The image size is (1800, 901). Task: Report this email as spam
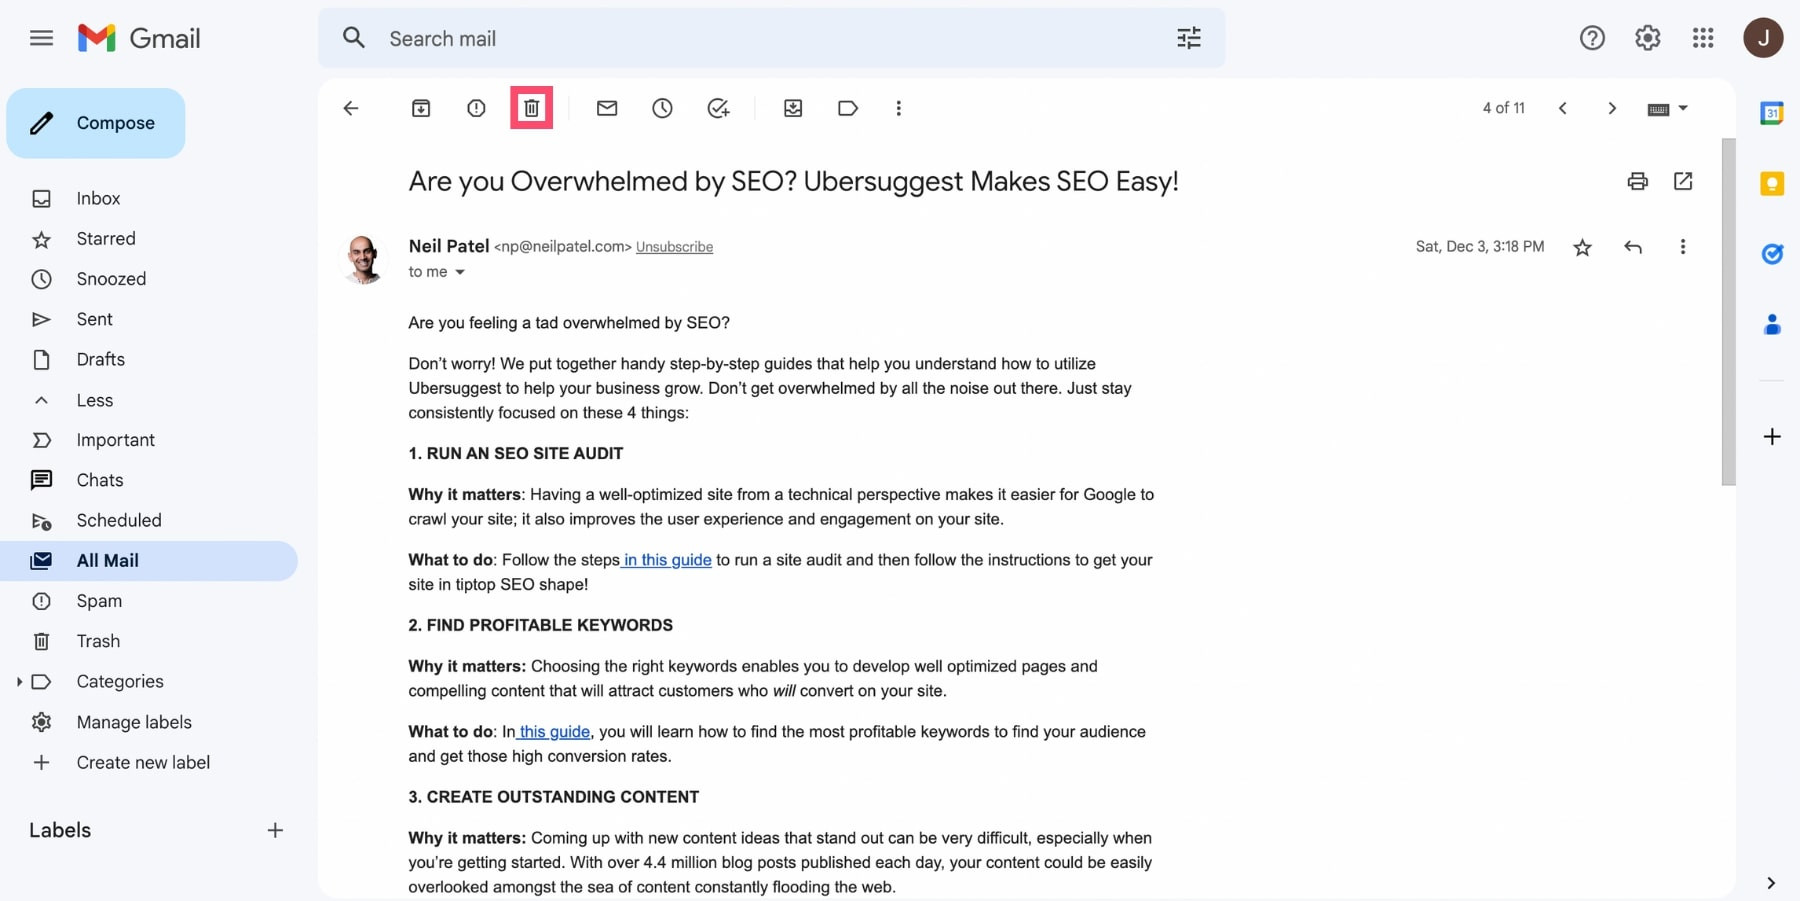476,108
